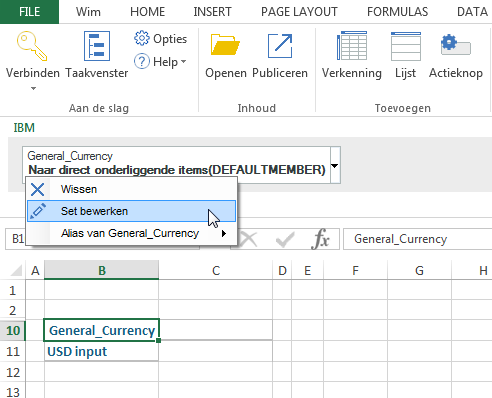Click the formula bar cancel X
492x398 pixels.
pyautogui.click(x=248, y=239)
